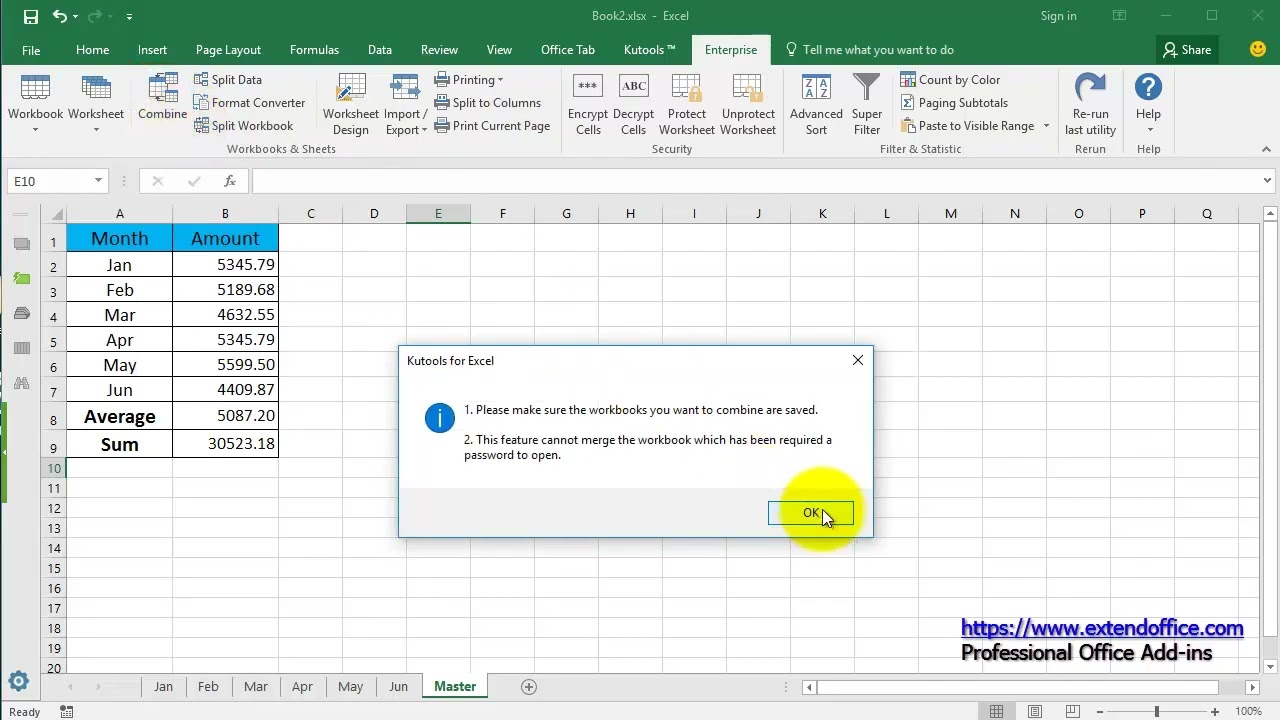Viewport: 1280px width, 720px height.
Task: Switch to Page Layout view in status bar
Action: (x=1035, y=712)
